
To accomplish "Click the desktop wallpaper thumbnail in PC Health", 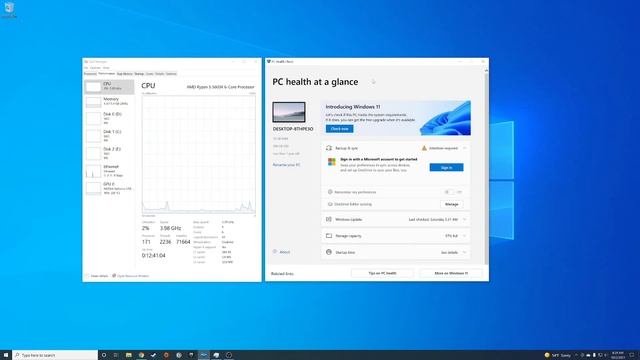I will pos(289,112).
